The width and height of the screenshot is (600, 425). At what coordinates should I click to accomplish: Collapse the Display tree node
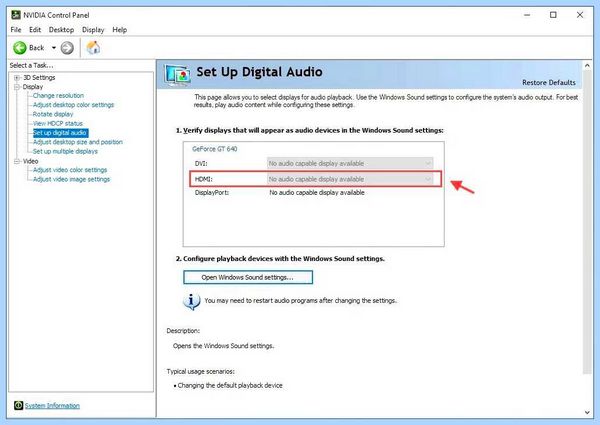pyautogui.click(x=17, y=87)
